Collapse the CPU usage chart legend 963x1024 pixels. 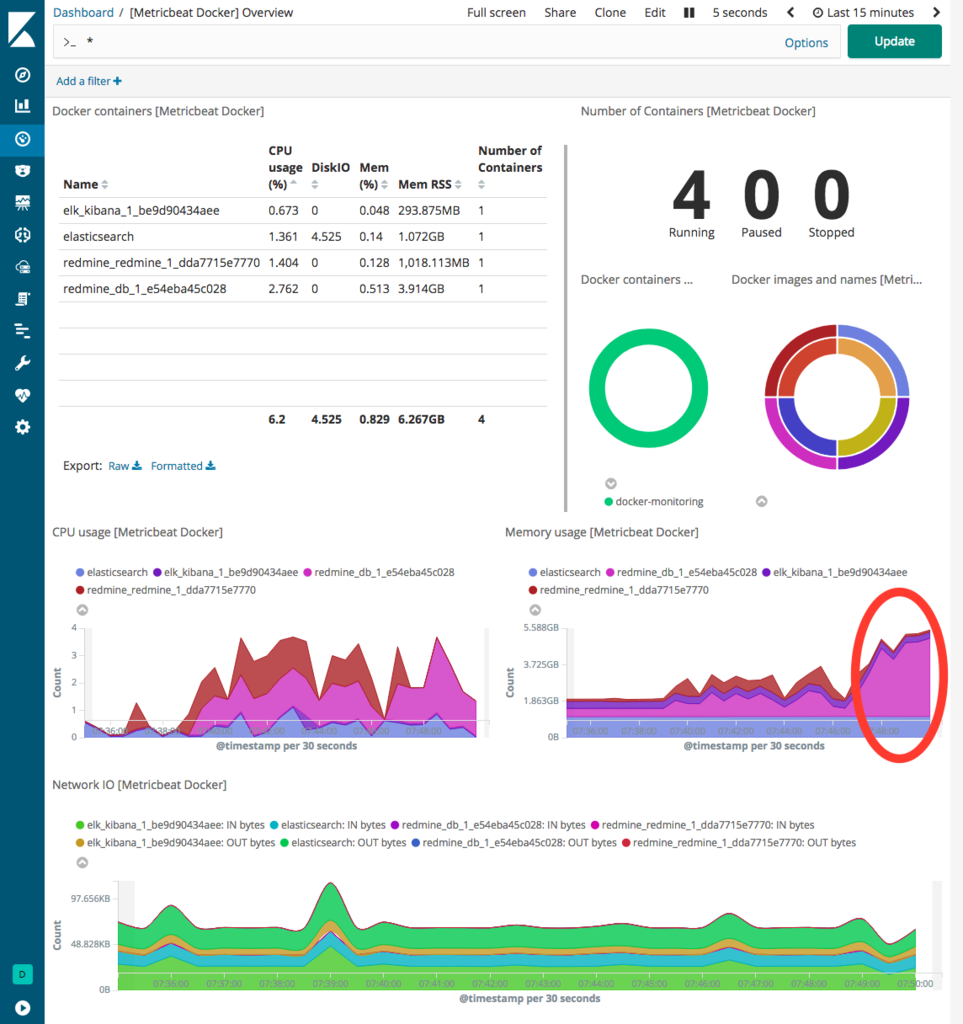click(x=82, y=610)
